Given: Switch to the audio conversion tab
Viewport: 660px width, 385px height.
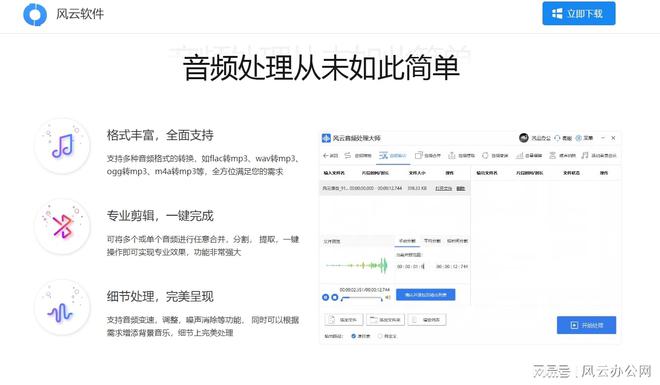Looking at the screenshot, I should point(358,156).
